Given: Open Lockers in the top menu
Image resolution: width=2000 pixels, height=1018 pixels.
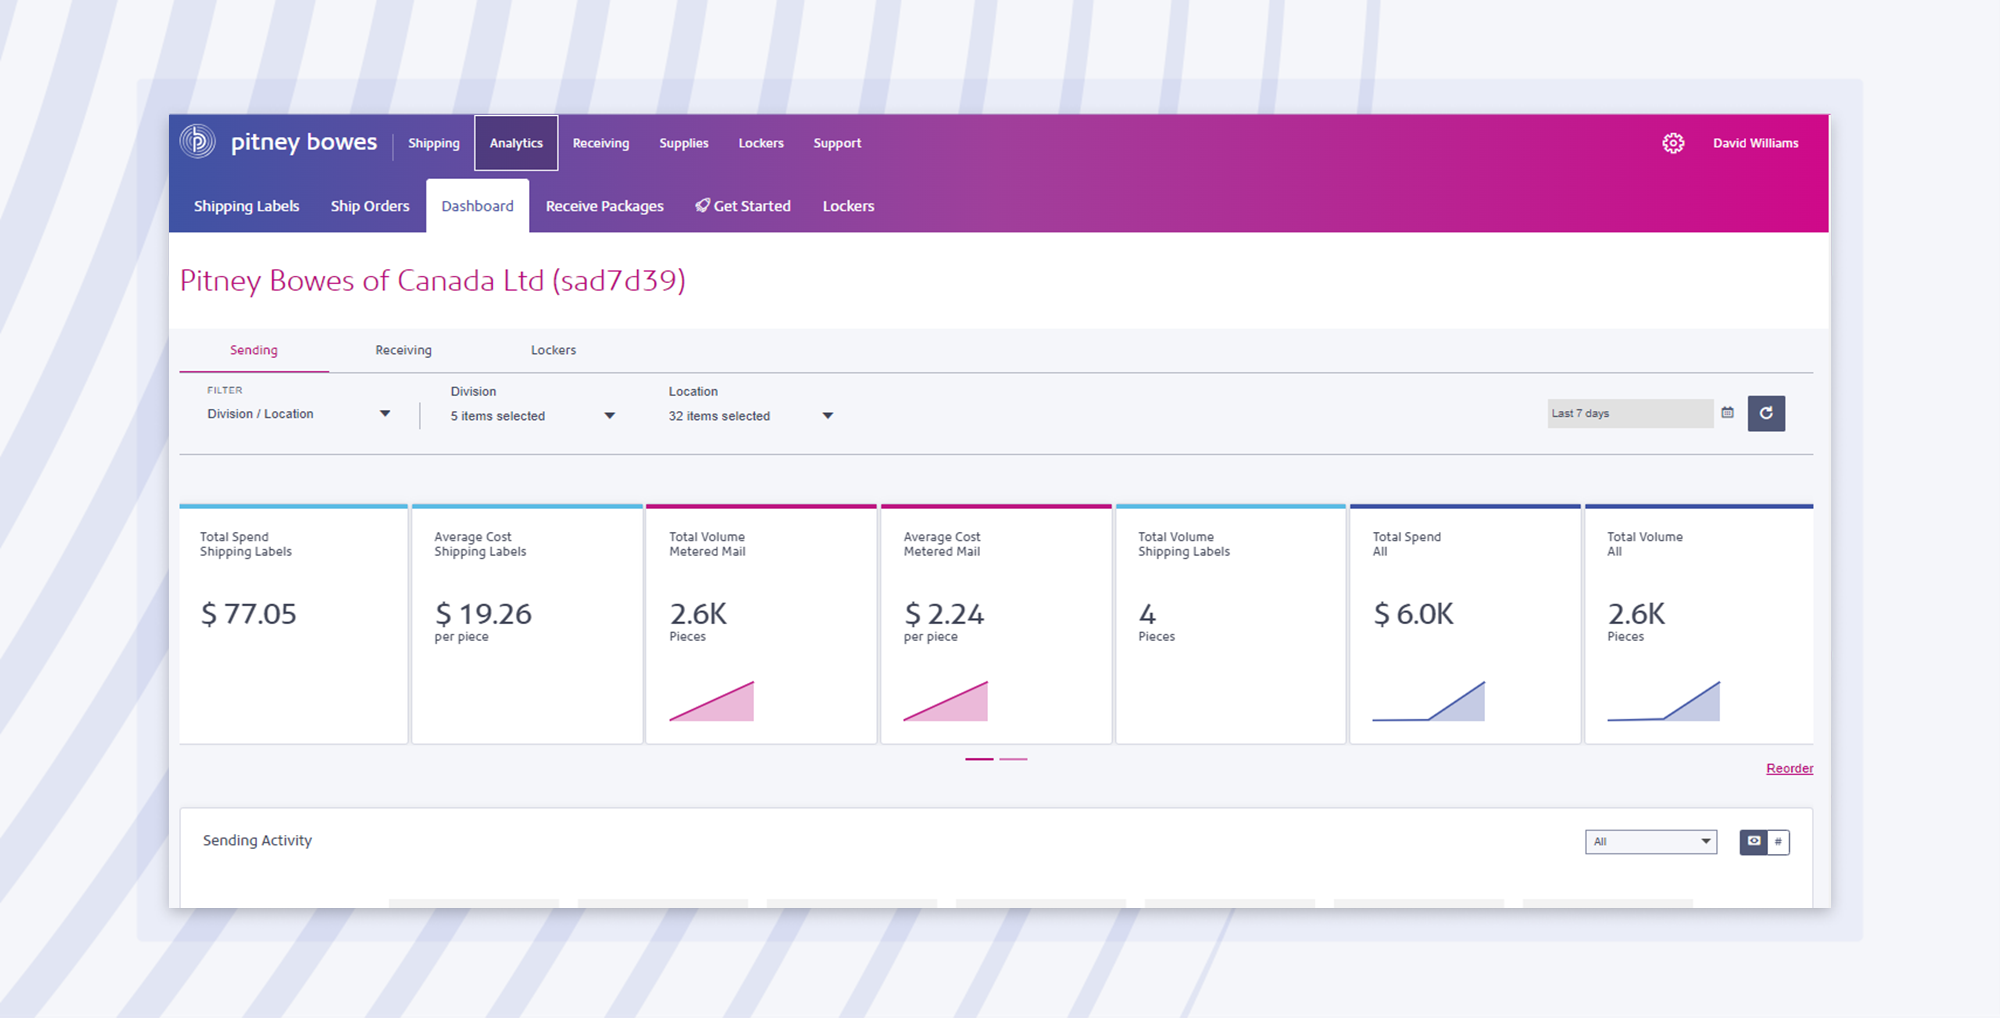Looking at the screenshot, I should tap(761, 143).
